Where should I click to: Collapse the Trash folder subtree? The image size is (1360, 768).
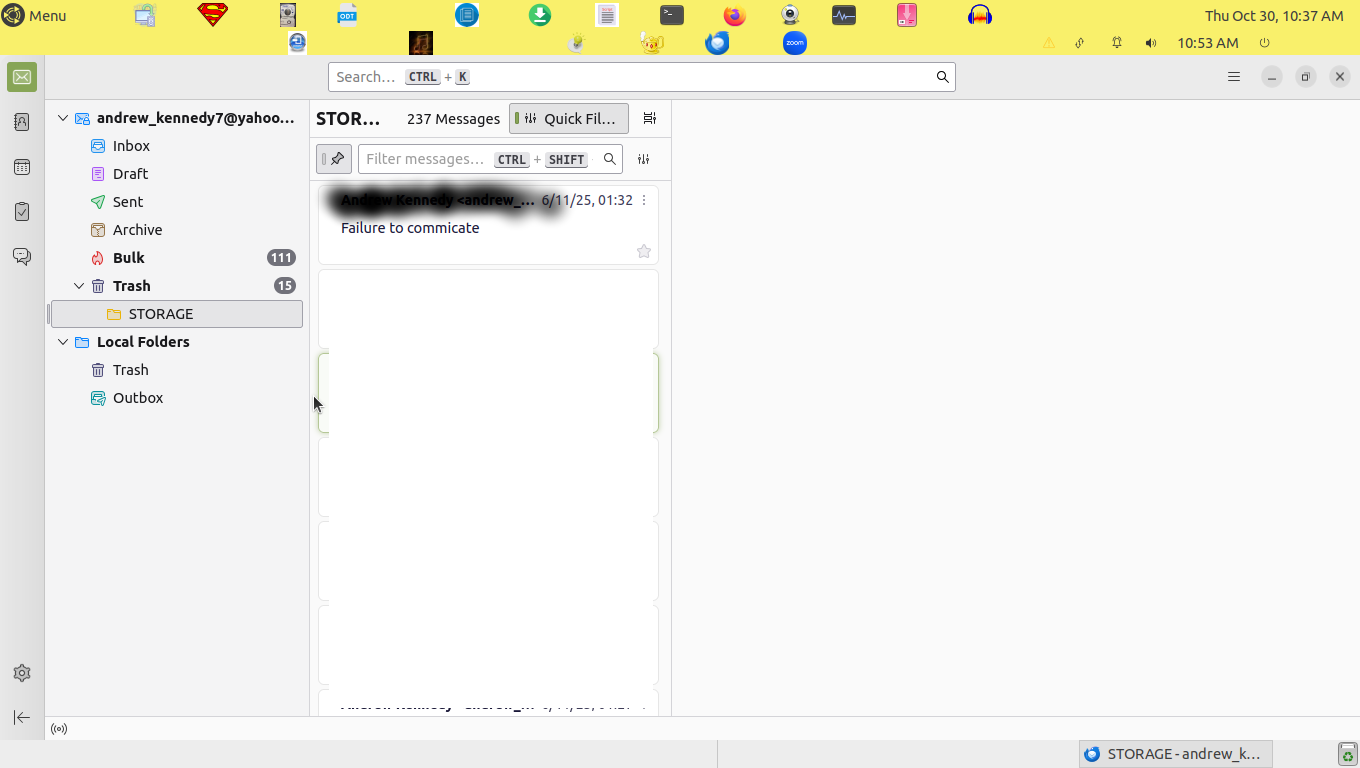pyautogui.click(x=79, y=286)
